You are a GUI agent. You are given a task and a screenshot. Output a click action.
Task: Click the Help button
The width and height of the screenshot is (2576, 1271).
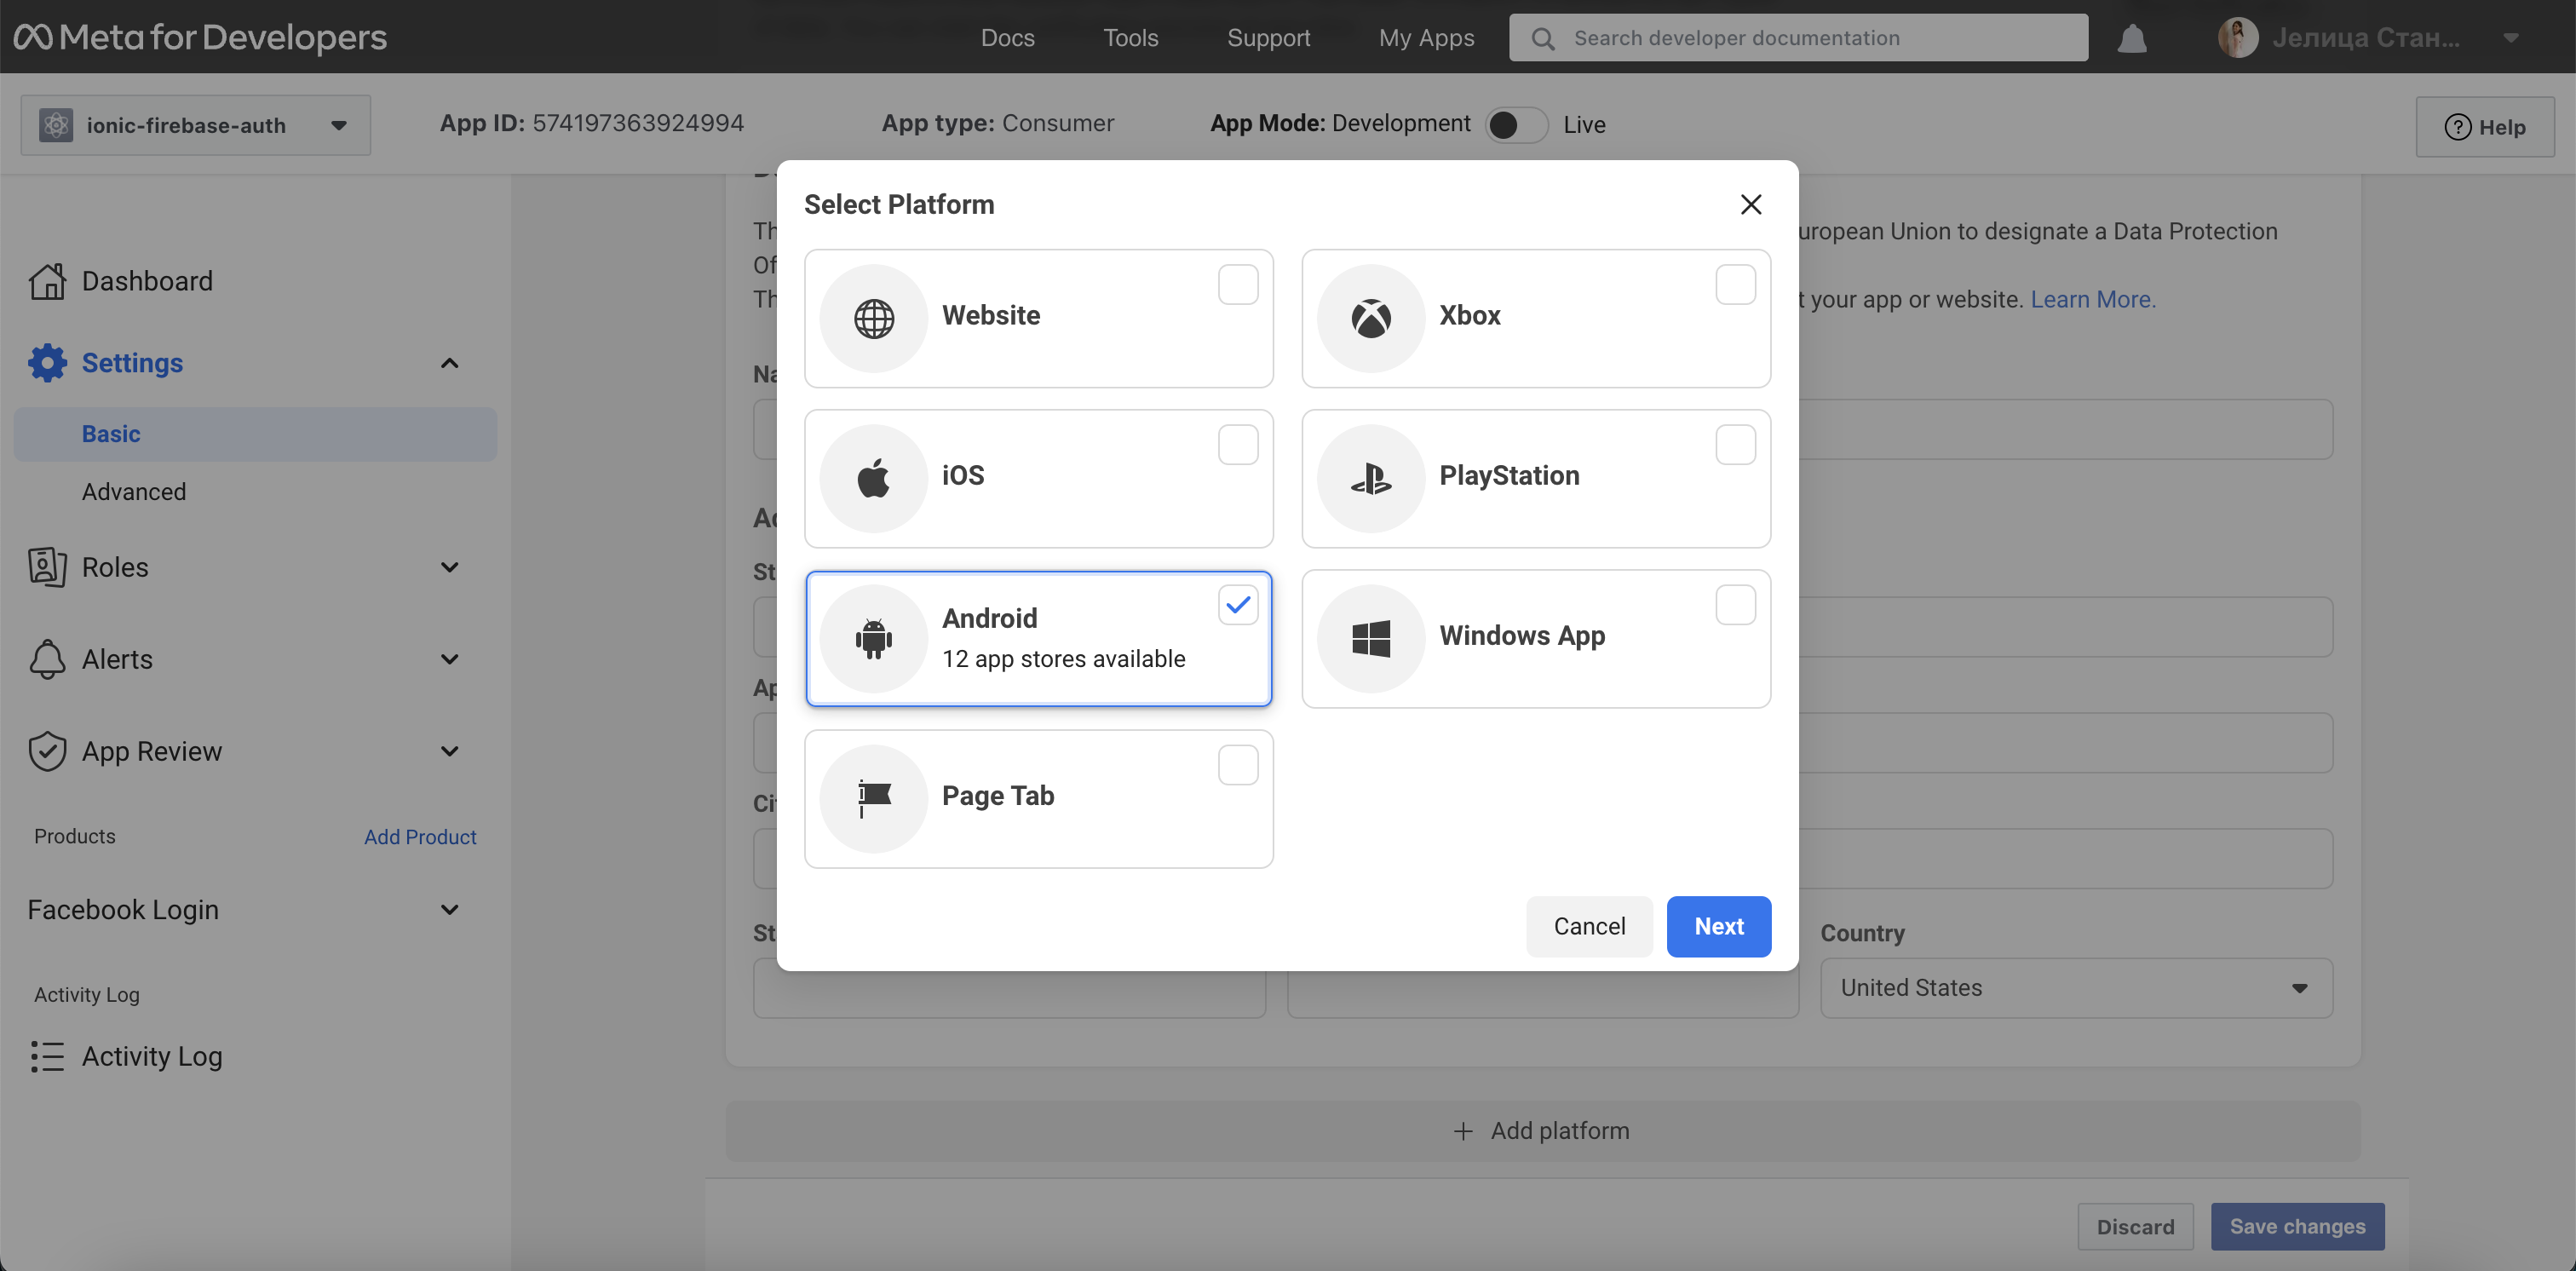tap(2484, 127)
